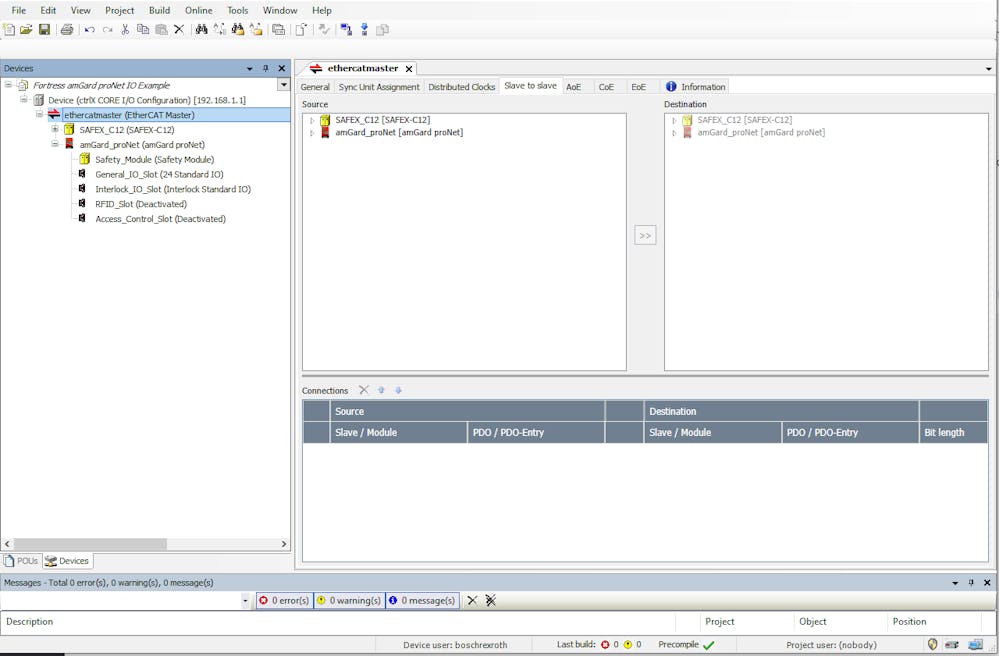Click the red amGard_proNet icon in Source list
Viewport: 999px width, 656px height.
coord(325,132)
